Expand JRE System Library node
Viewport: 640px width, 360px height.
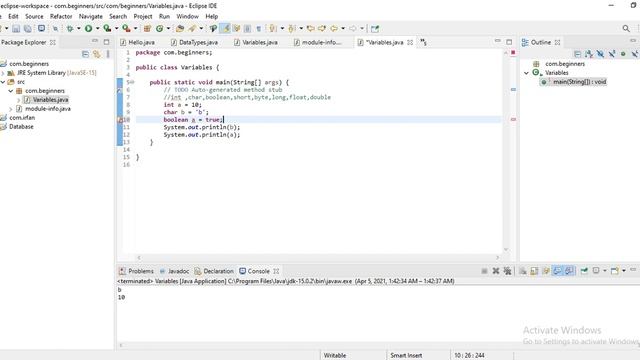click(3, 73)
